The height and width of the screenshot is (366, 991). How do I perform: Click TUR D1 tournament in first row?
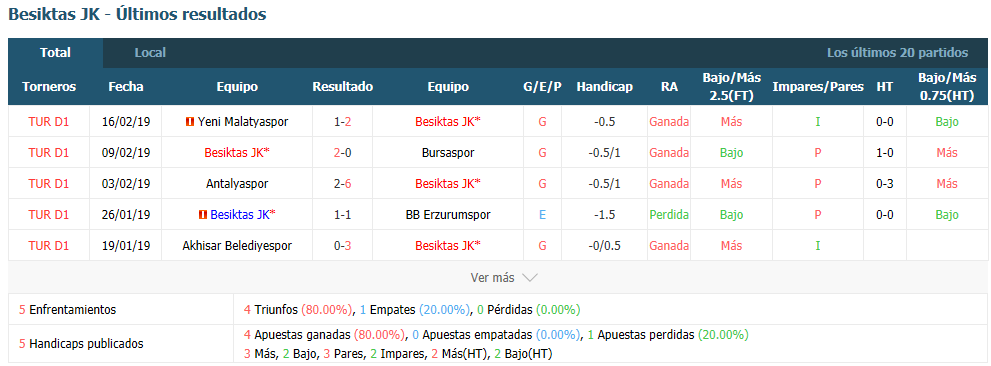49,122
